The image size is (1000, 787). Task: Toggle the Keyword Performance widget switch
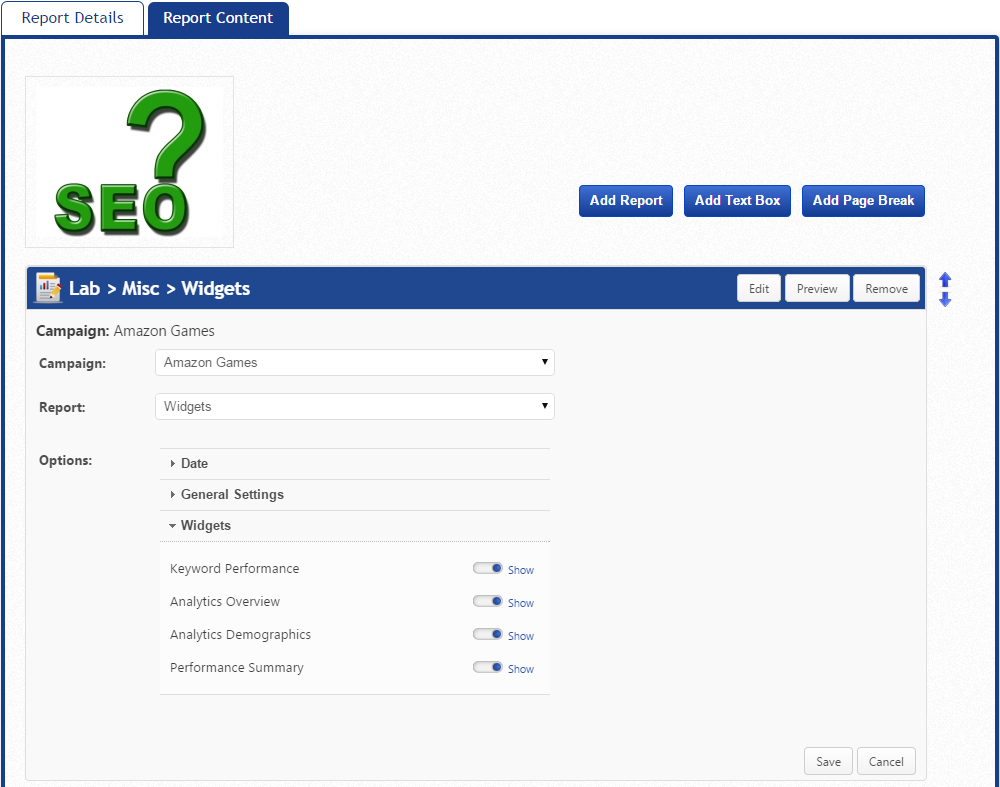pyautogui.click(x=488, y=568)
